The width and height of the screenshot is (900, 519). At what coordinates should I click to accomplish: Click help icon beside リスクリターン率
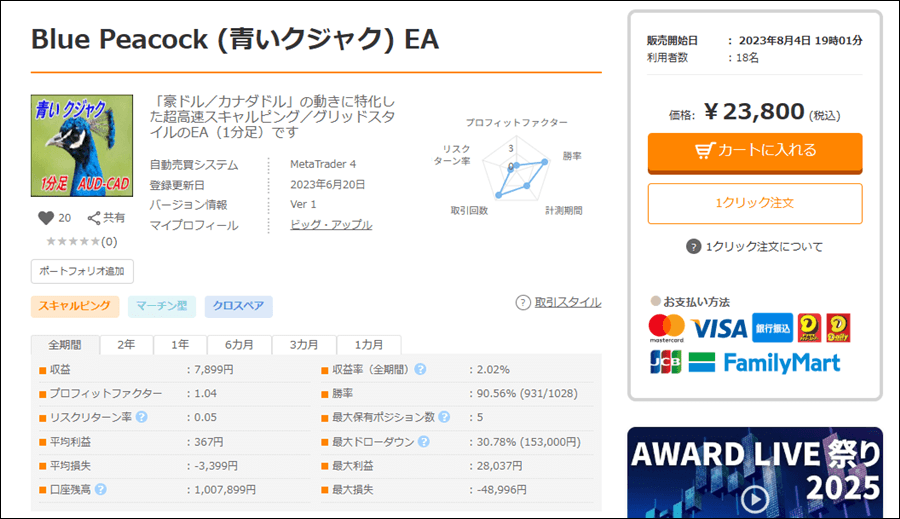click(x=142, y=417)
